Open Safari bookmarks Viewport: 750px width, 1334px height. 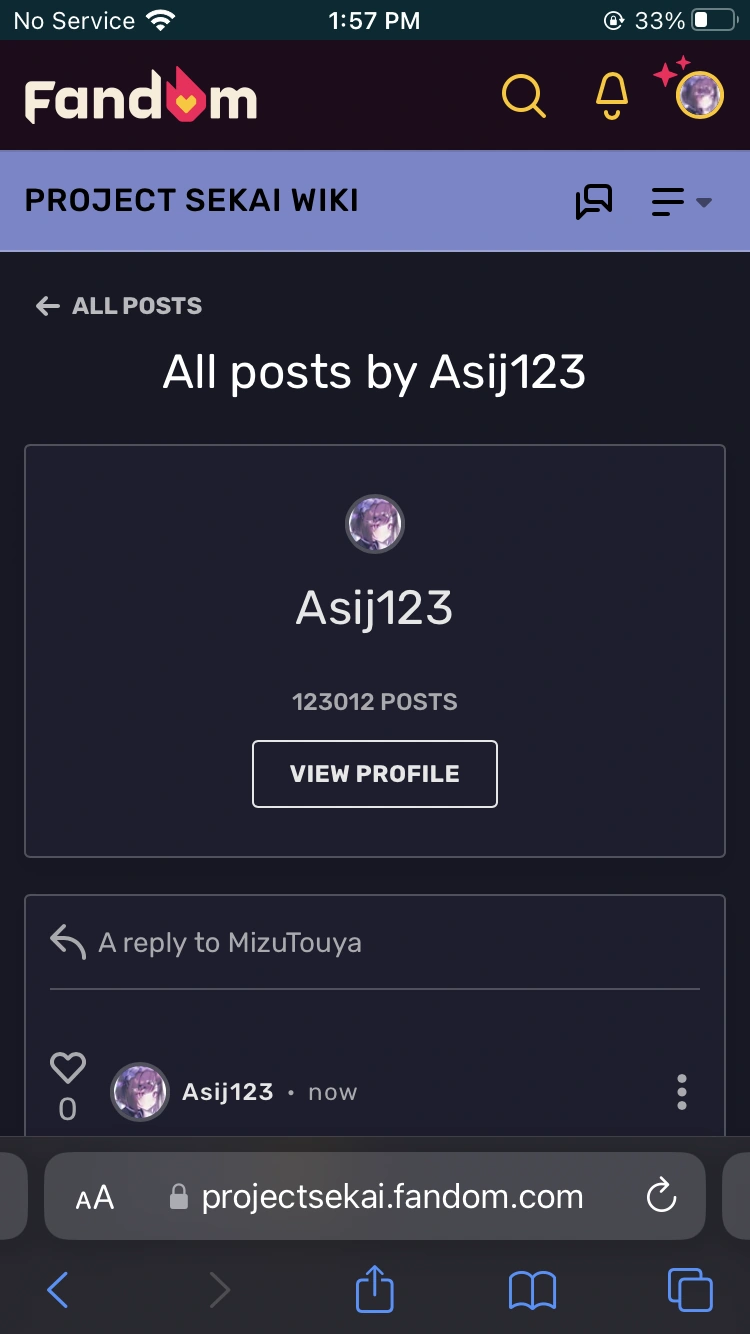(x=532, y=1290)
